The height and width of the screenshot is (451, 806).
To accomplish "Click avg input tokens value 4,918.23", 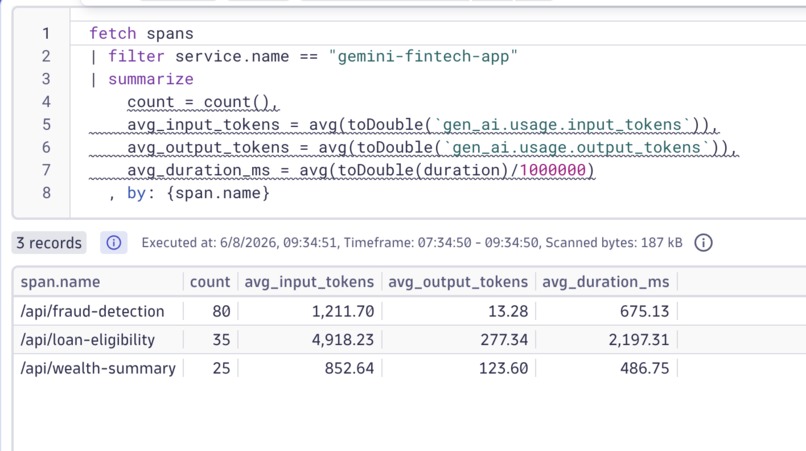I will click(x=343, y=340).
